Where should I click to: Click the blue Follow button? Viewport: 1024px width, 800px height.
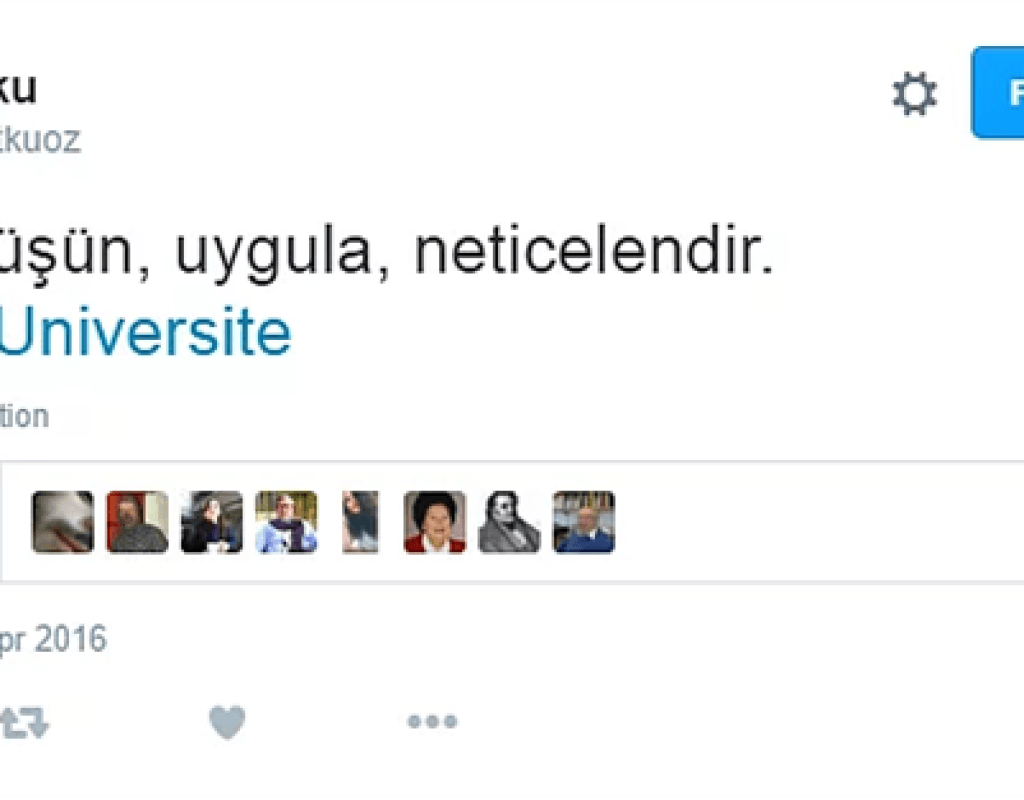(x=999, y=93)
